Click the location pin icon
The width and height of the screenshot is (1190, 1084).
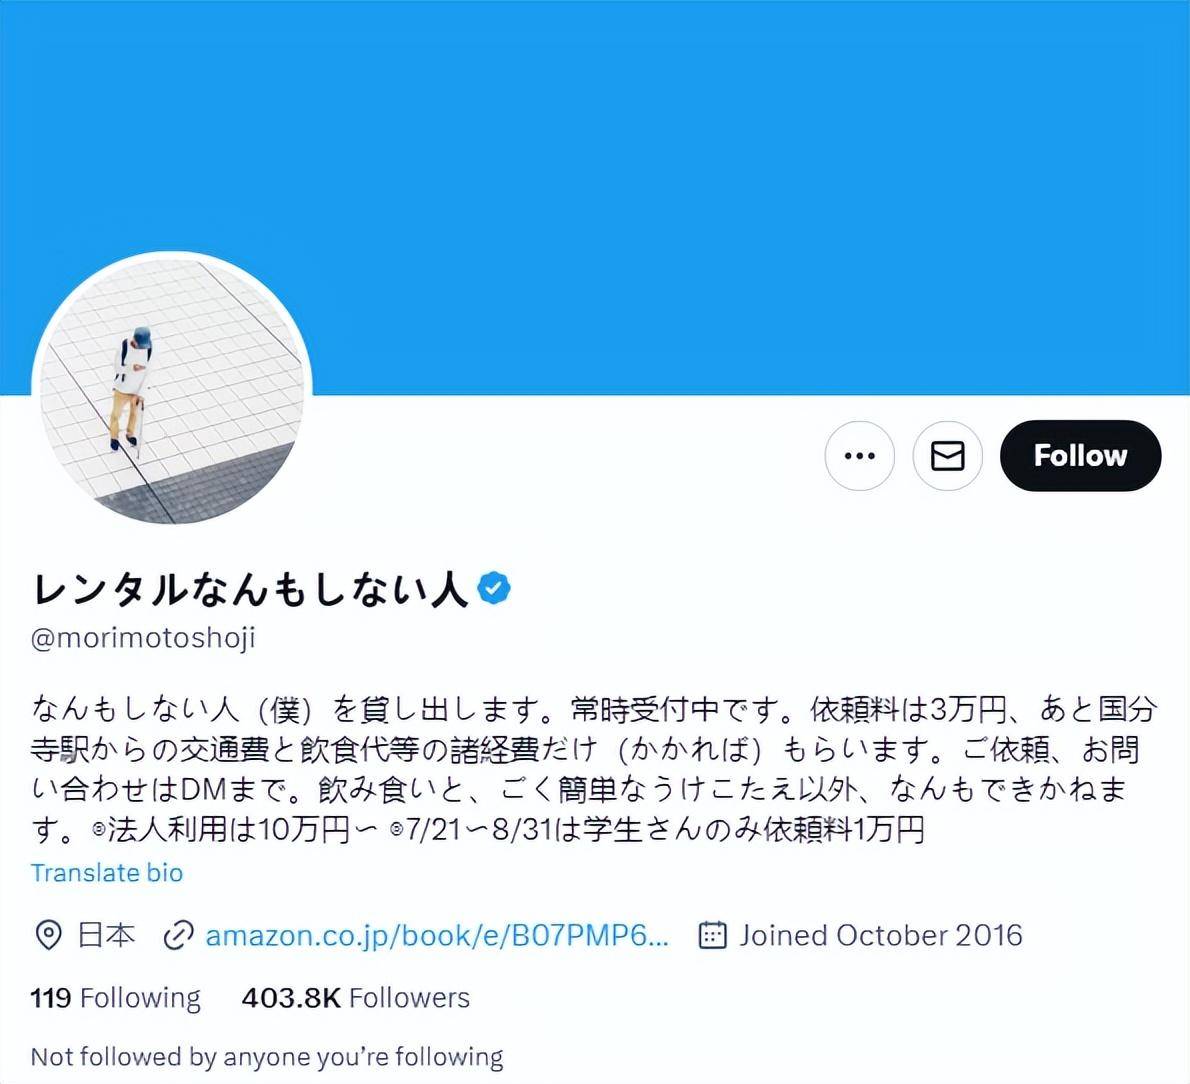pyautogui.click(x=49, y=934)
